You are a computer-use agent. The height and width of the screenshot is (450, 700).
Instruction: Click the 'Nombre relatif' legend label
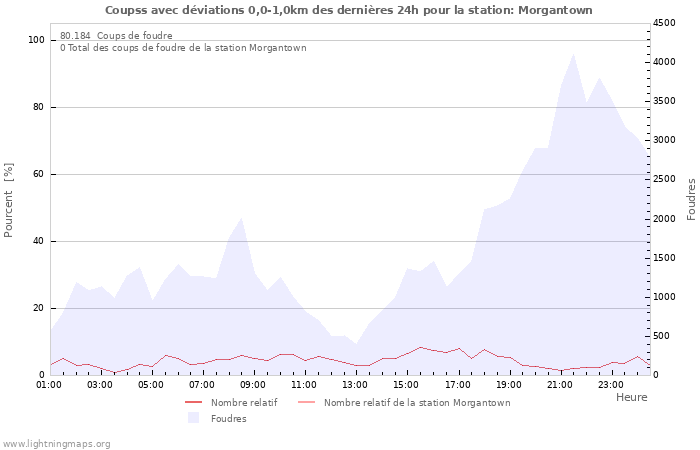pyautogui.click(x=244, y=403)
